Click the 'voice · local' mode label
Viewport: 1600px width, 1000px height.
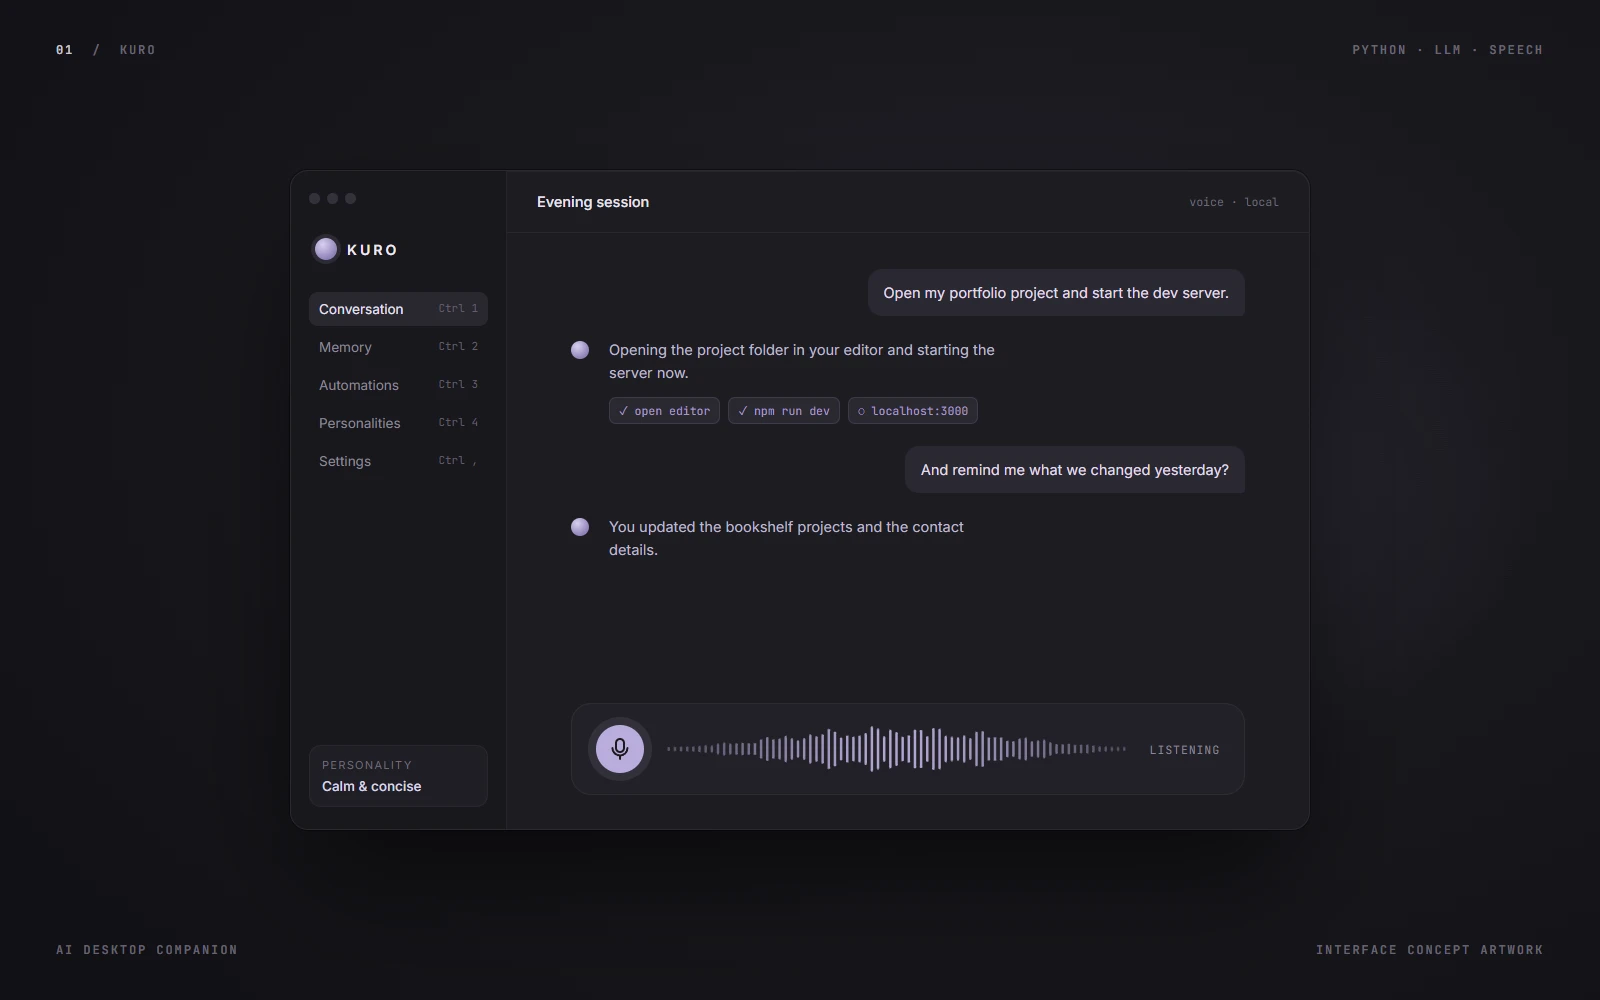(1234, 202)
